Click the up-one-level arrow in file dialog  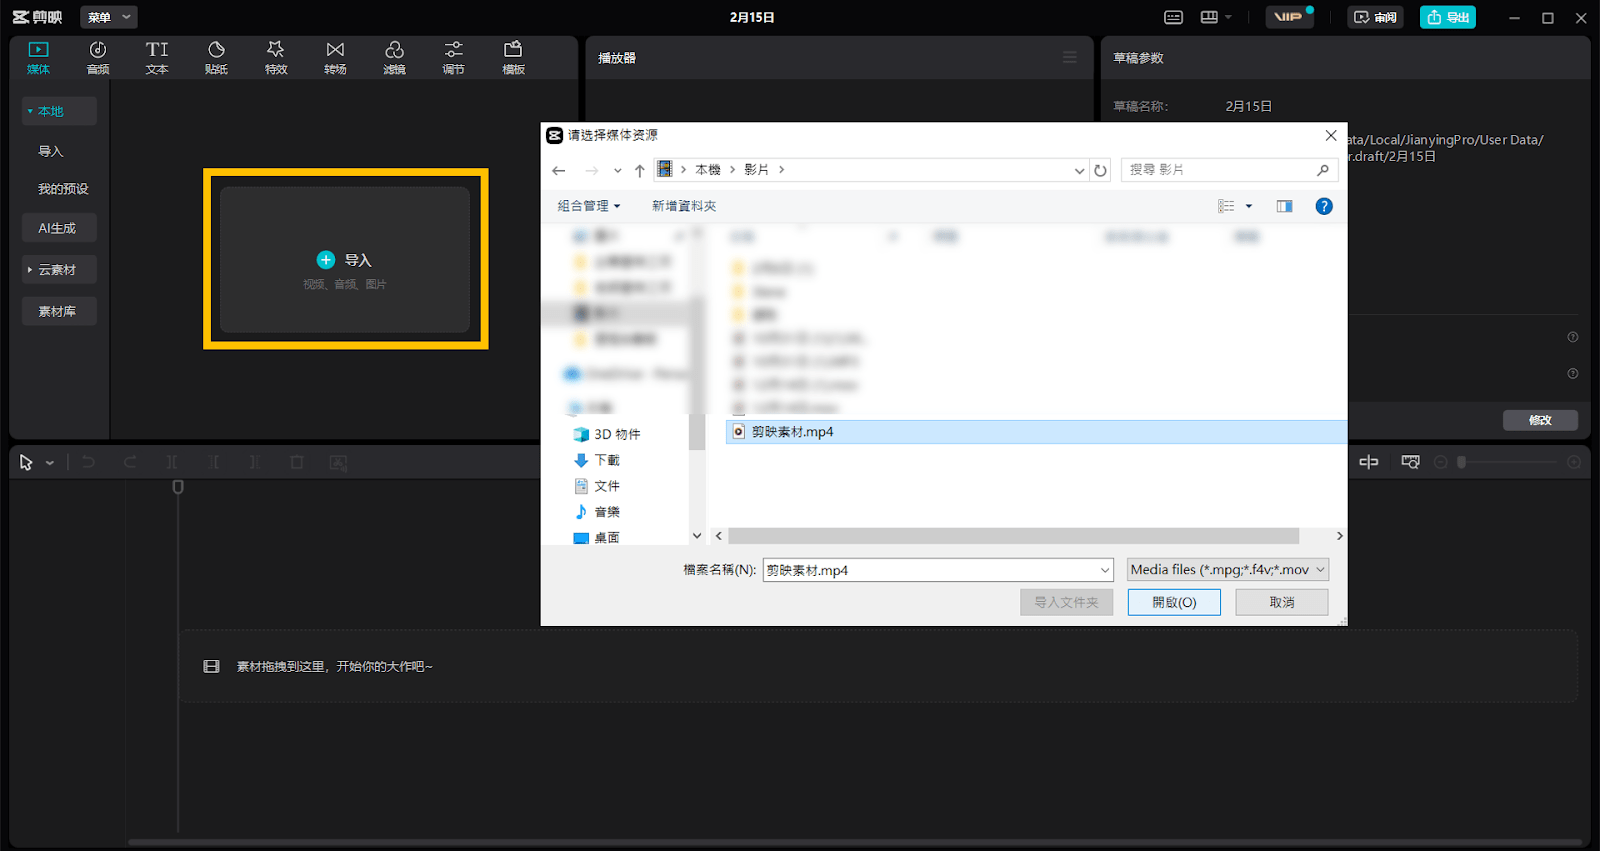[x=640, y=170]
